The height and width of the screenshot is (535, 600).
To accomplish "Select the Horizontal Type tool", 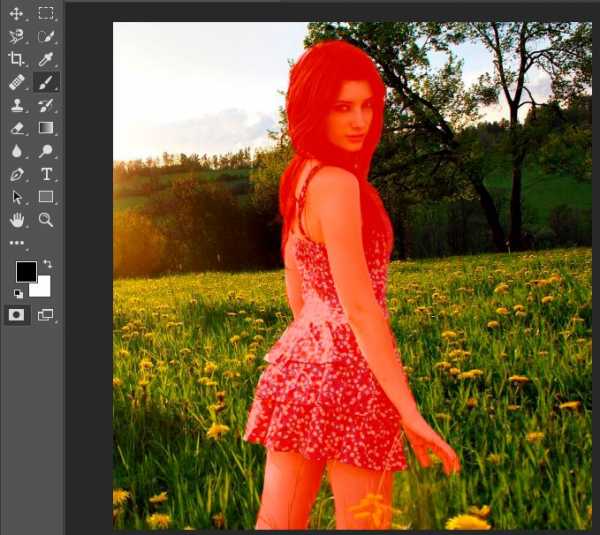I will [46, 174].
